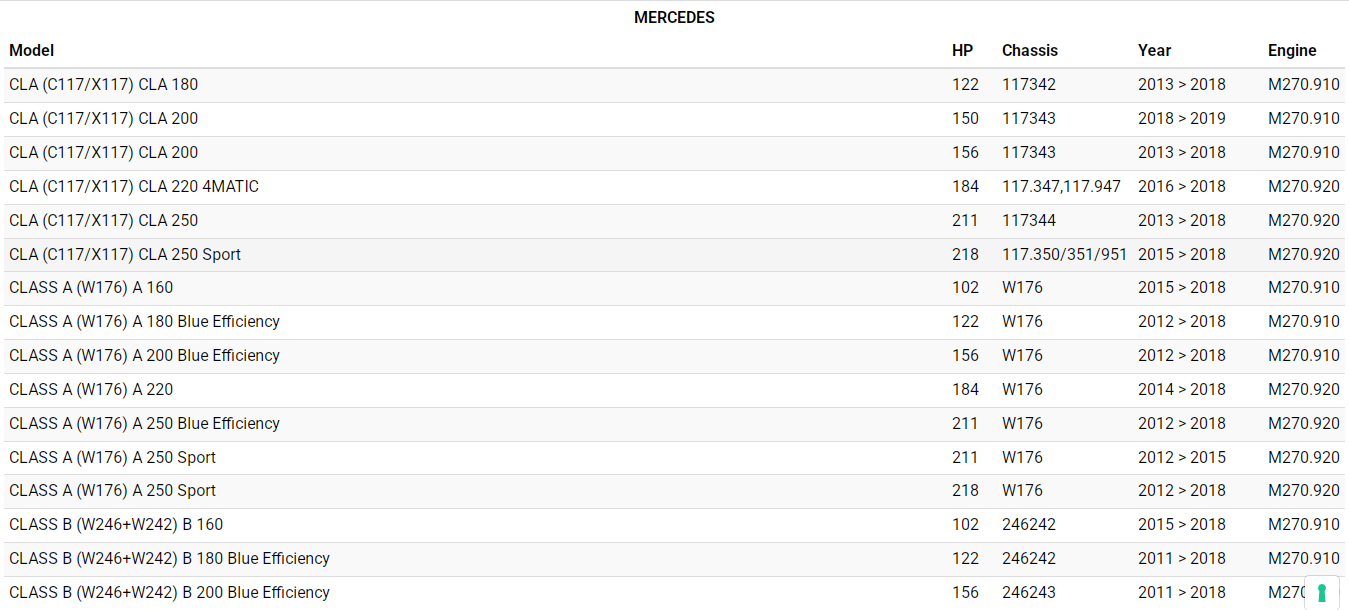Click the CLA 250 Sport model name
The width and height of the screenshot is (1349, 610).
point(125,254)
